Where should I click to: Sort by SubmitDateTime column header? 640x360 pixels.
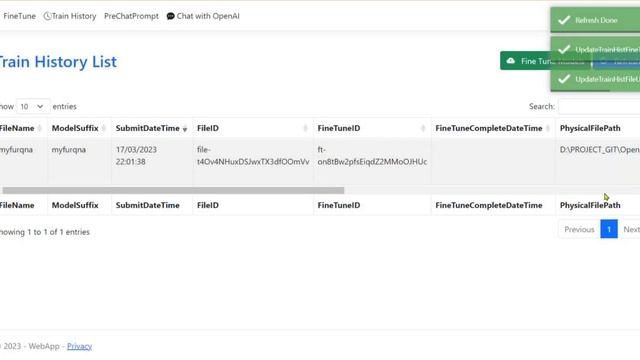click(x=152, y=128)
